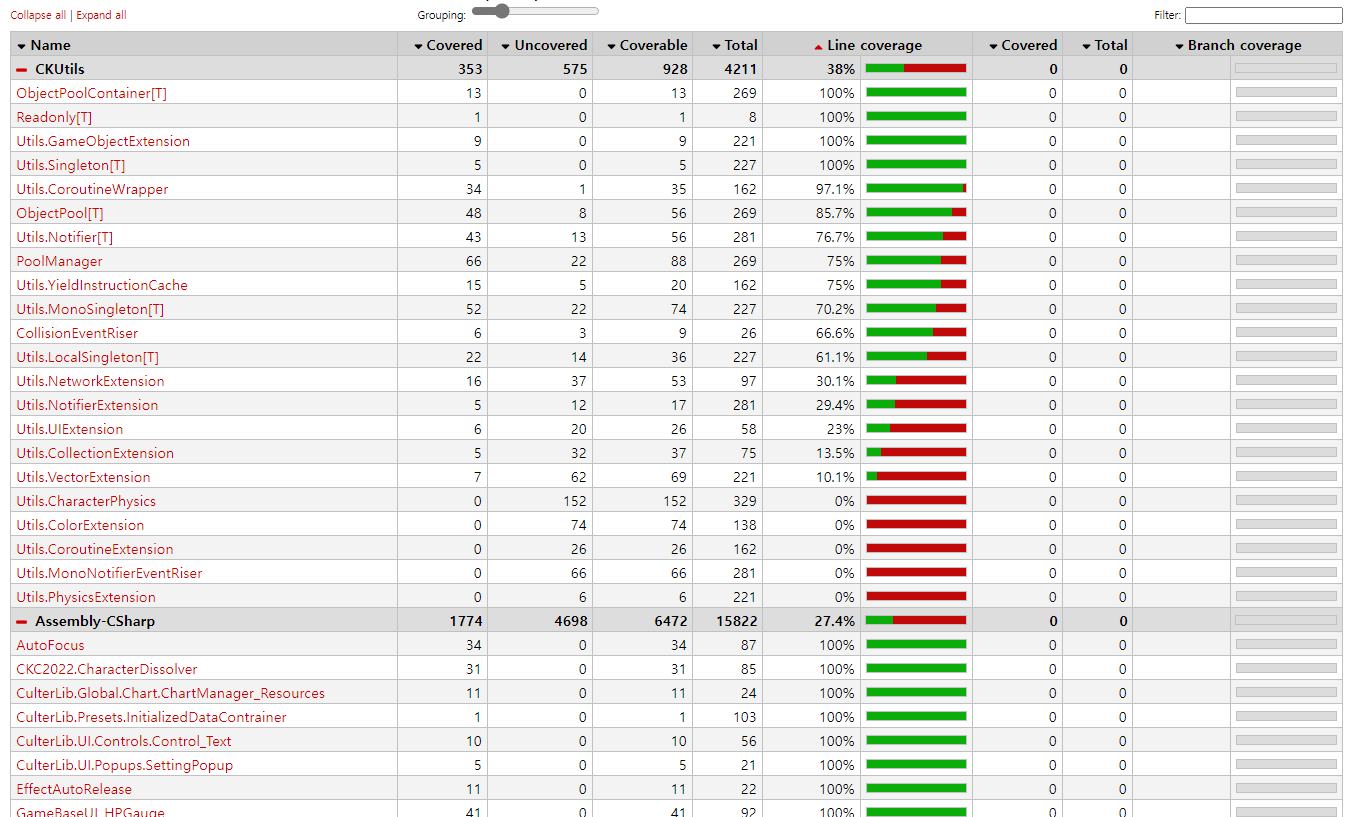Viewport: 1357px width, 817px height.
Task: Click Expand all link
Action: click(101, 15)
